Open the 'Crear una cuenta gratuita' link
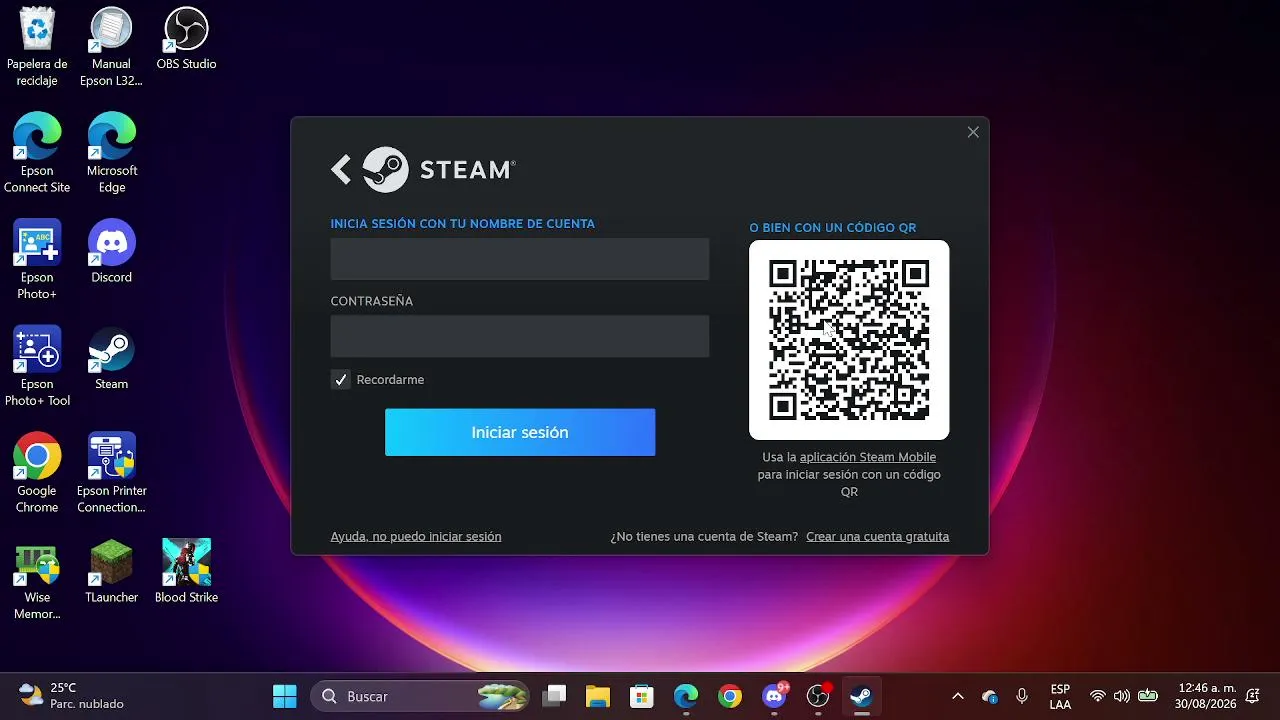This screenshot has height=720, width=1280. [878, 537]
